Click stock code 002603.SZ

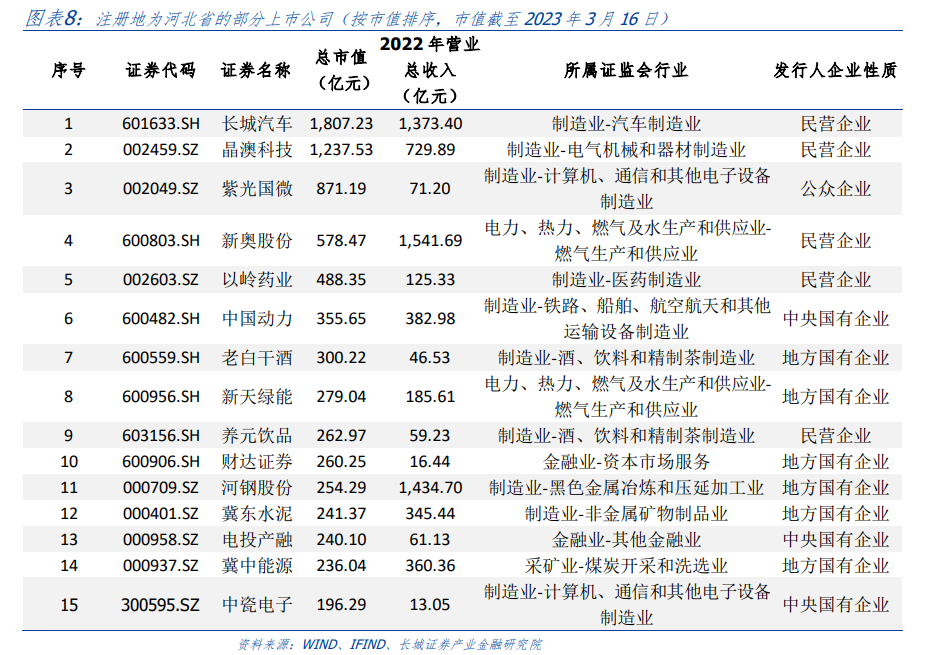(161, 279)
